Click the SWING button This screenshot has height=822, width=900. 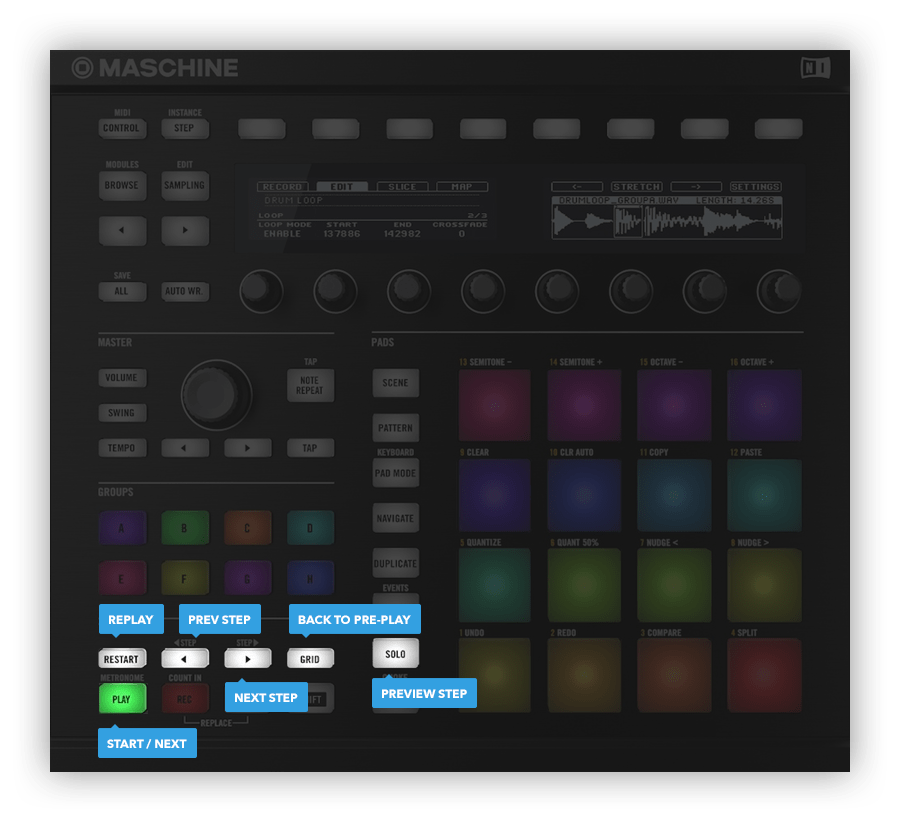coord(122,413)
